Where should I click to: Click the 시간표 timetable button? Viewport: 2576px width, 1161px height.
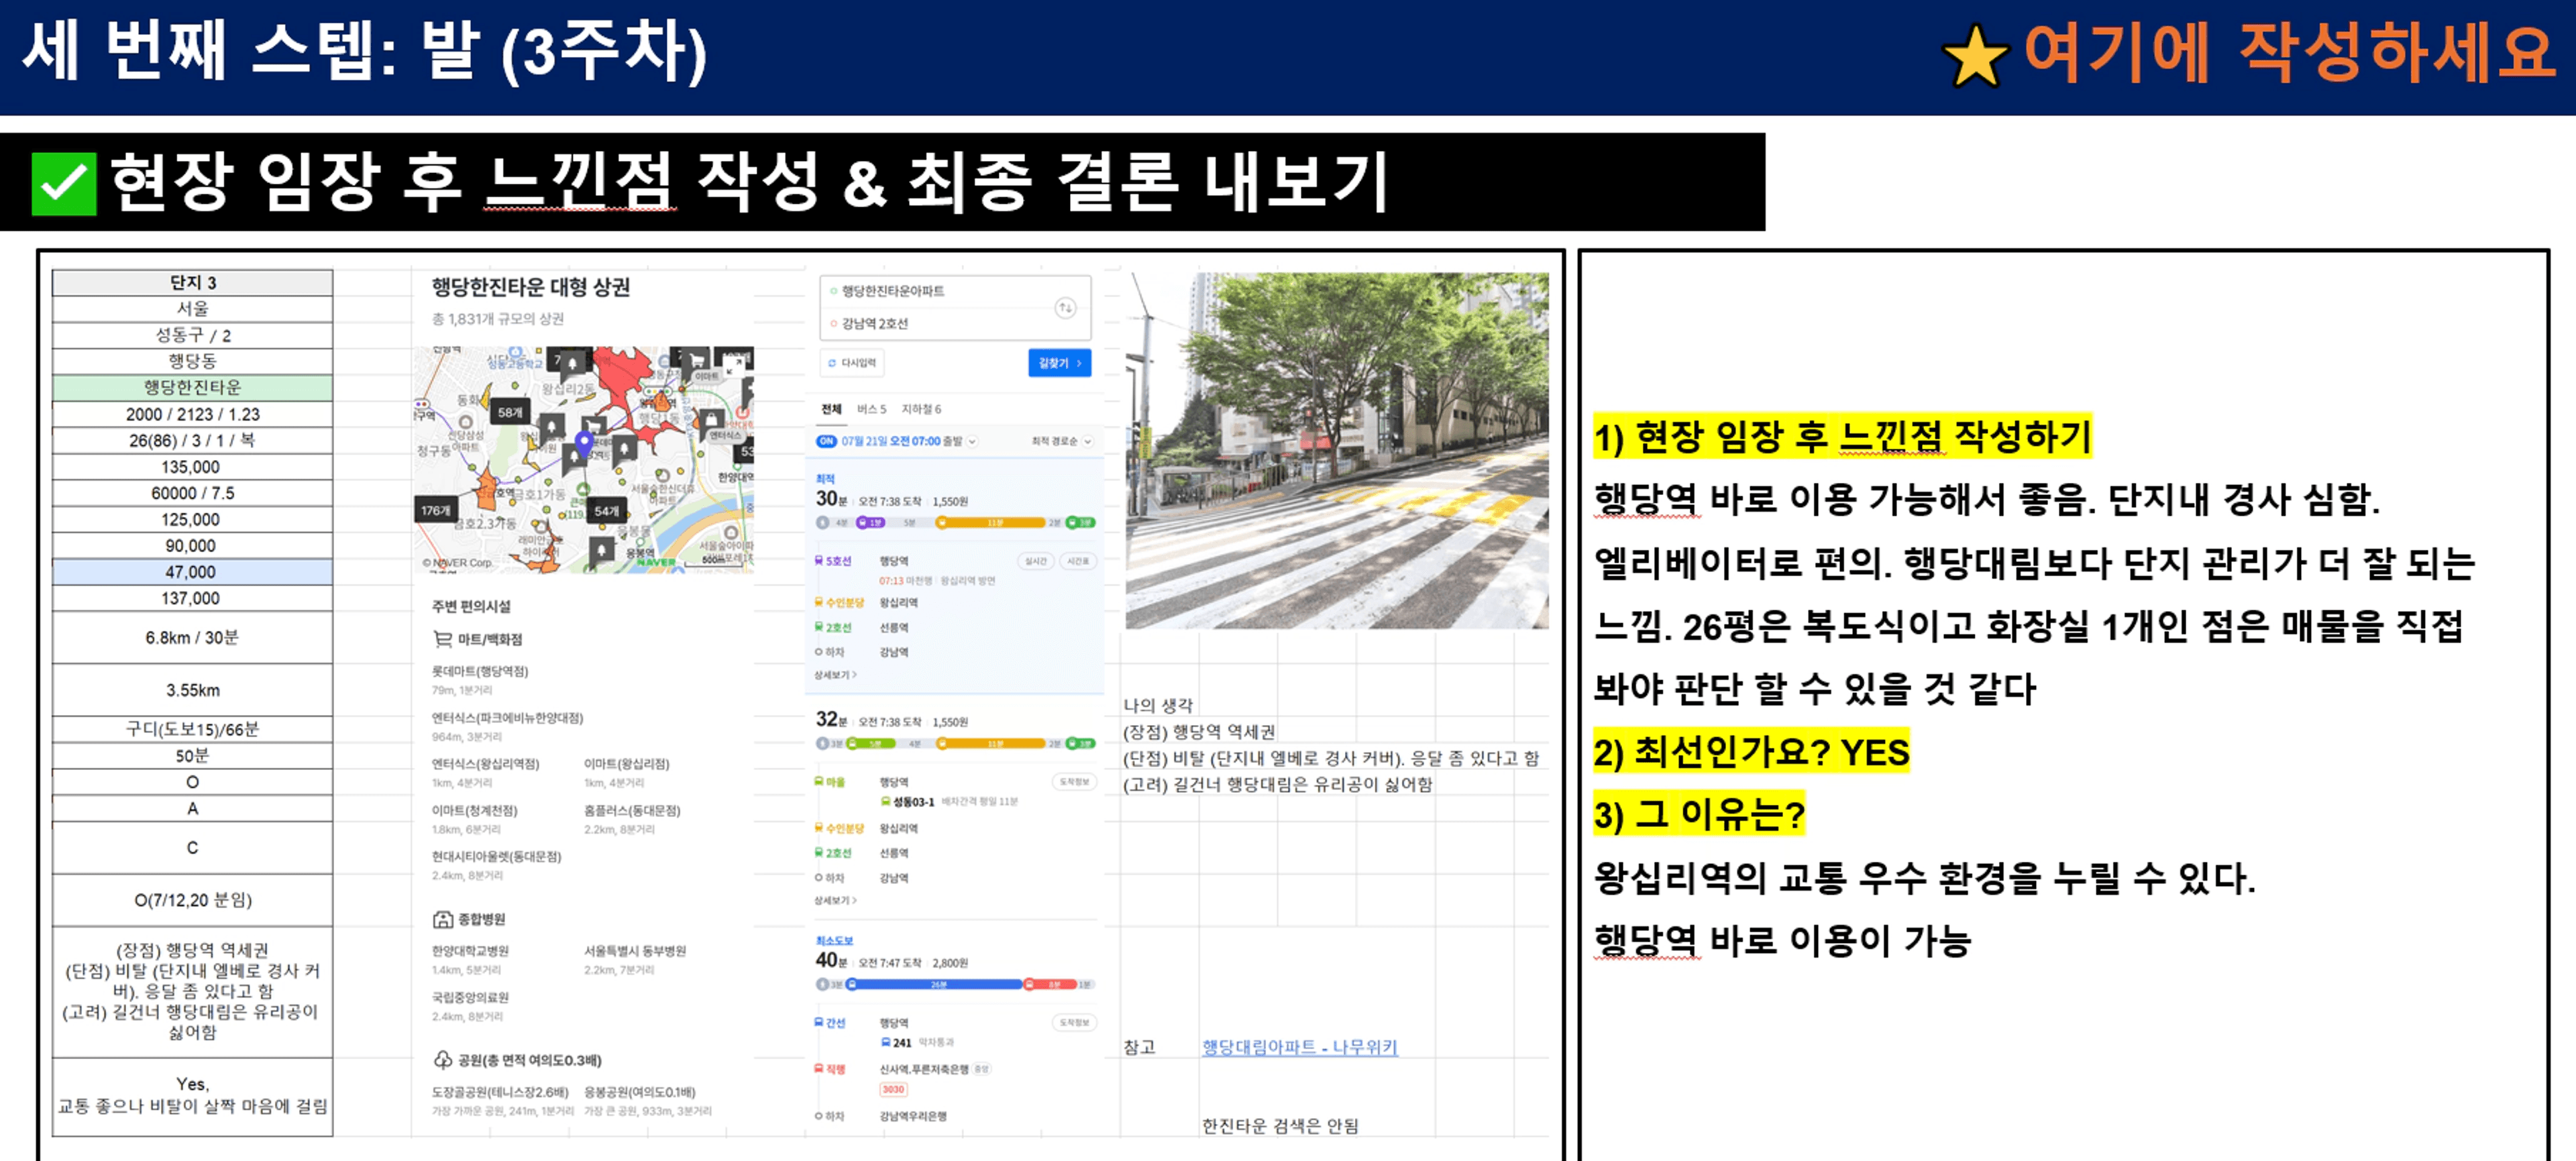point(1077,561)
